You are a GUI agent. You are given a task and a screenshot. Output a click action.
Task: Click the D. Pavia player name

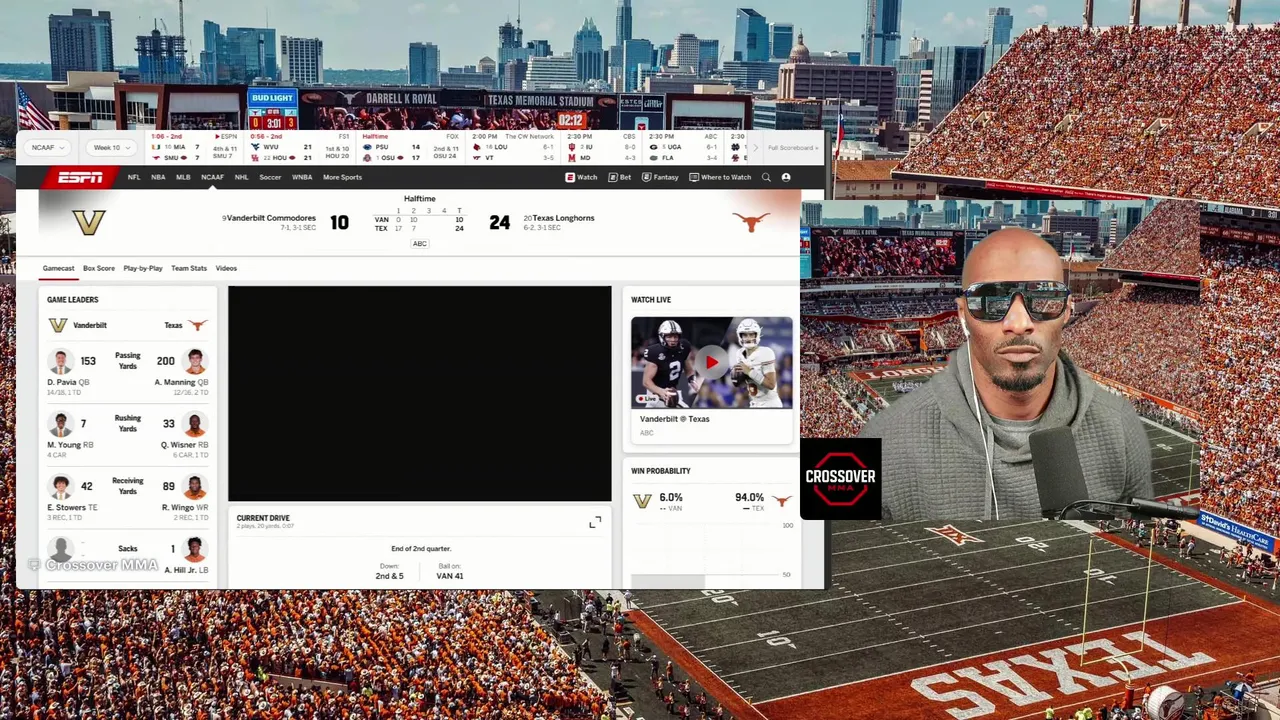click(x=62, y=382)
